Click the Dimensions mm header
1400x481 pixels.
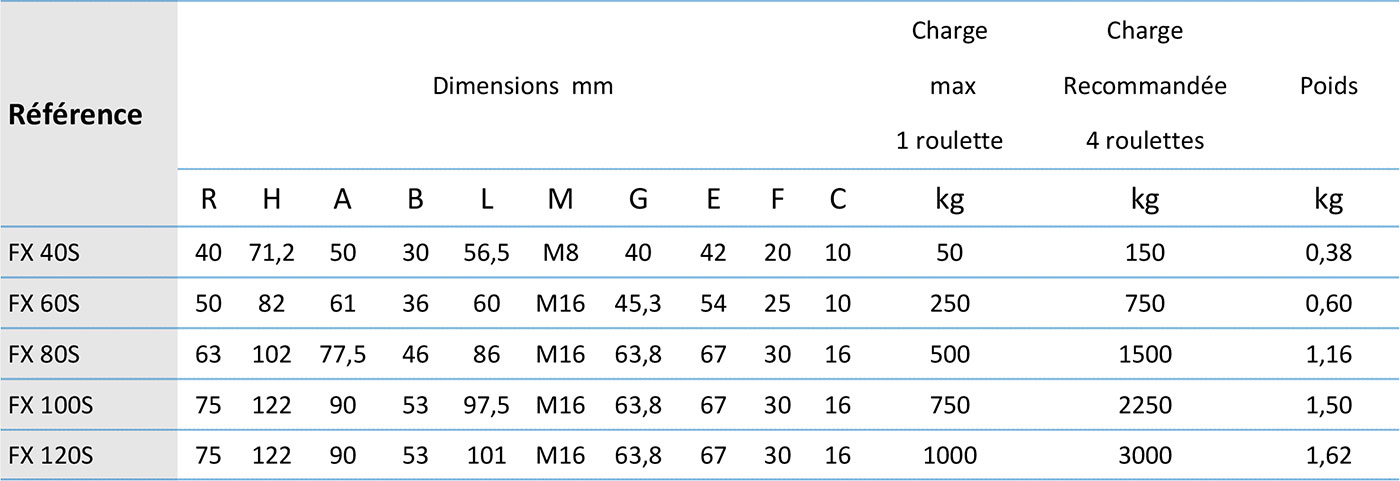click(x=522, y=86)
